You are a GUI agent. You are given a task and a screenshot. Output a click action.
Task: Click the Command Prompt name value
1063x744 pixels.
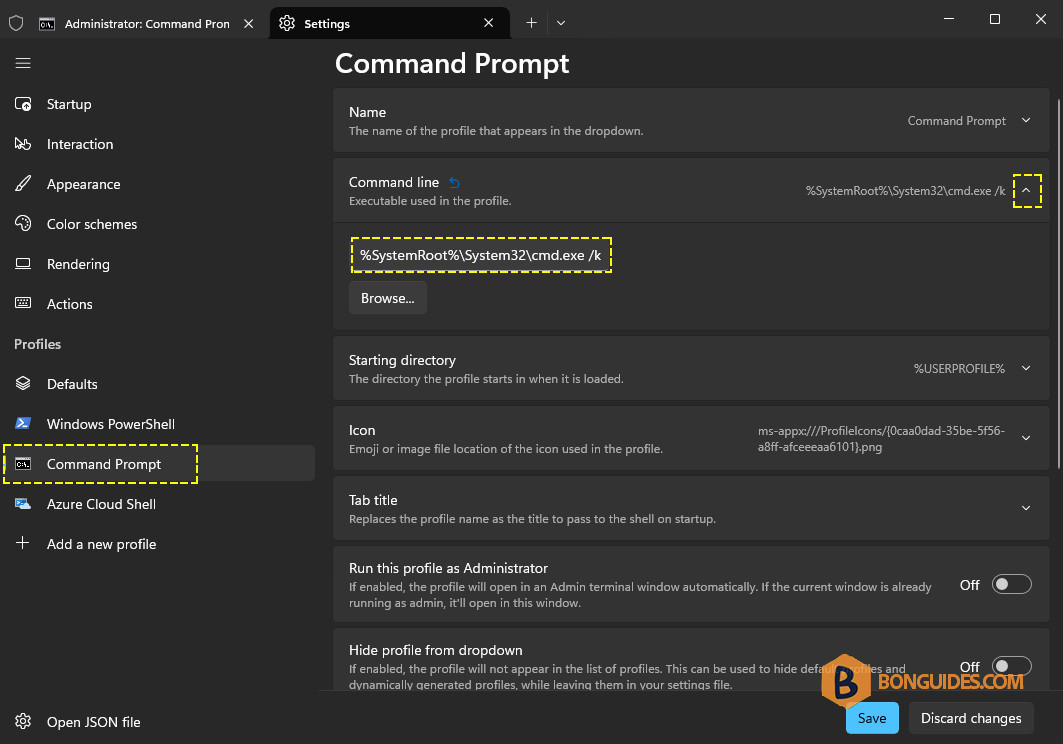957,121
